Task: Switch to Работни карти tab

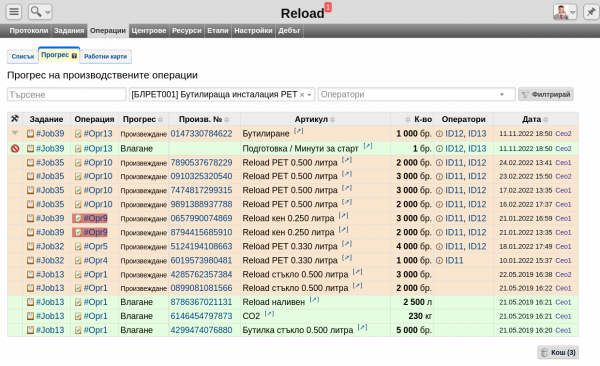Action: pyautogui.click(x=105, y=56)
